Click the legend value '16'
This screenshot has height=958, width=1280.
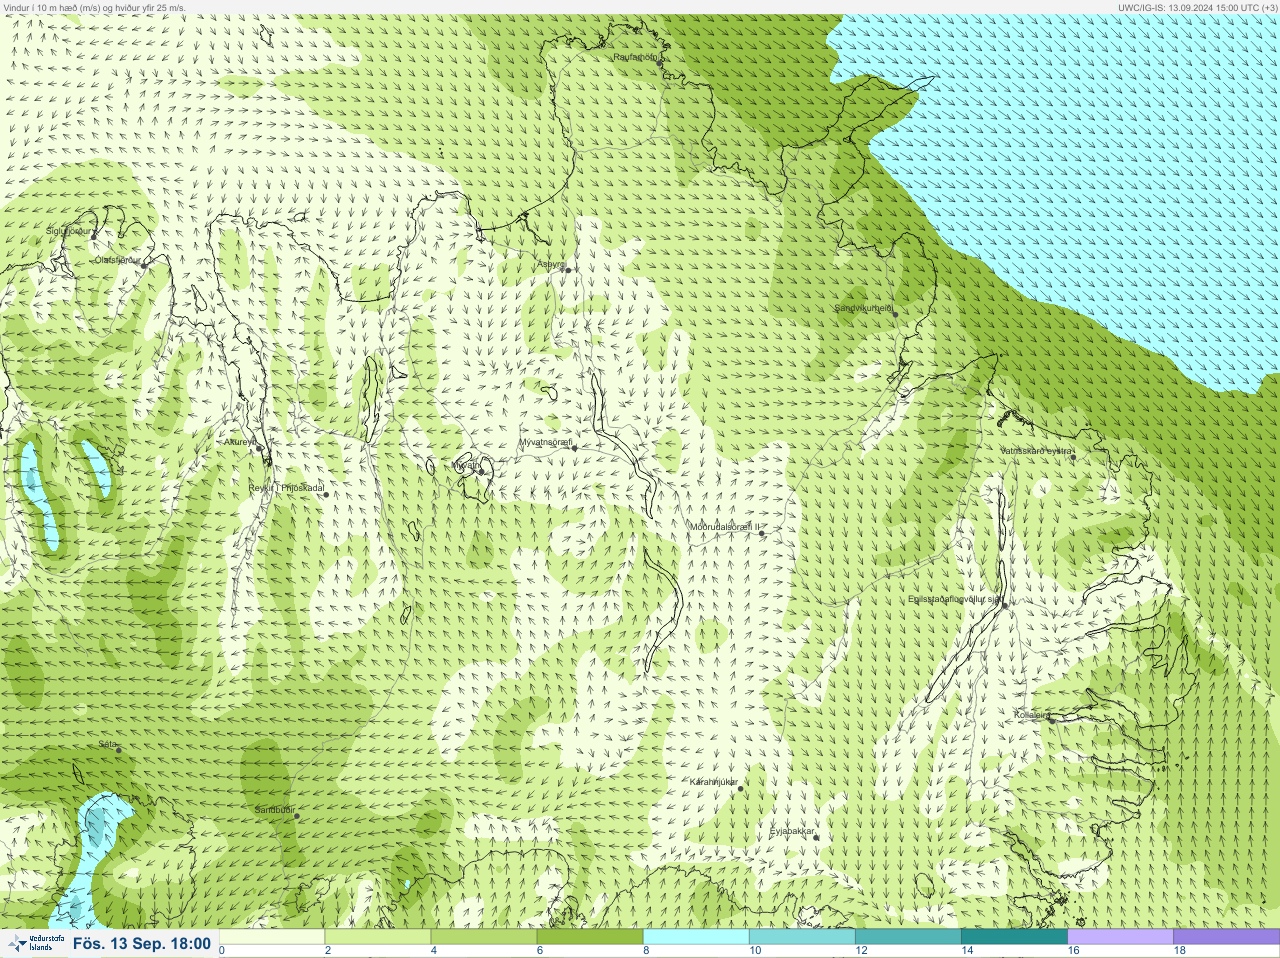[1073, 951]
